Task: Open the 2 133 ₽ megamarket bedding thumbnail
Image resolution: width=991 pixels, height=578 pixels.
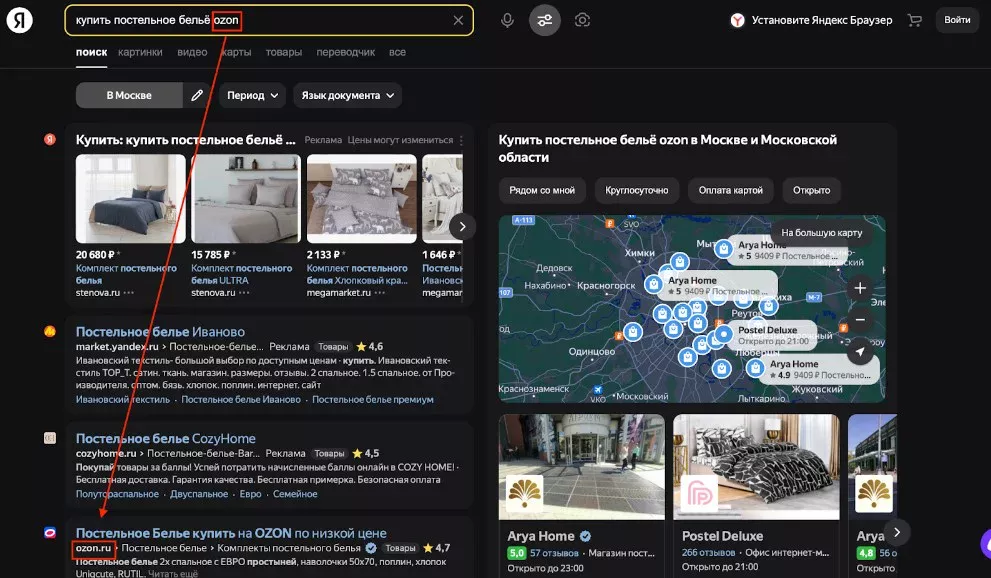Action: pos(362,199)
